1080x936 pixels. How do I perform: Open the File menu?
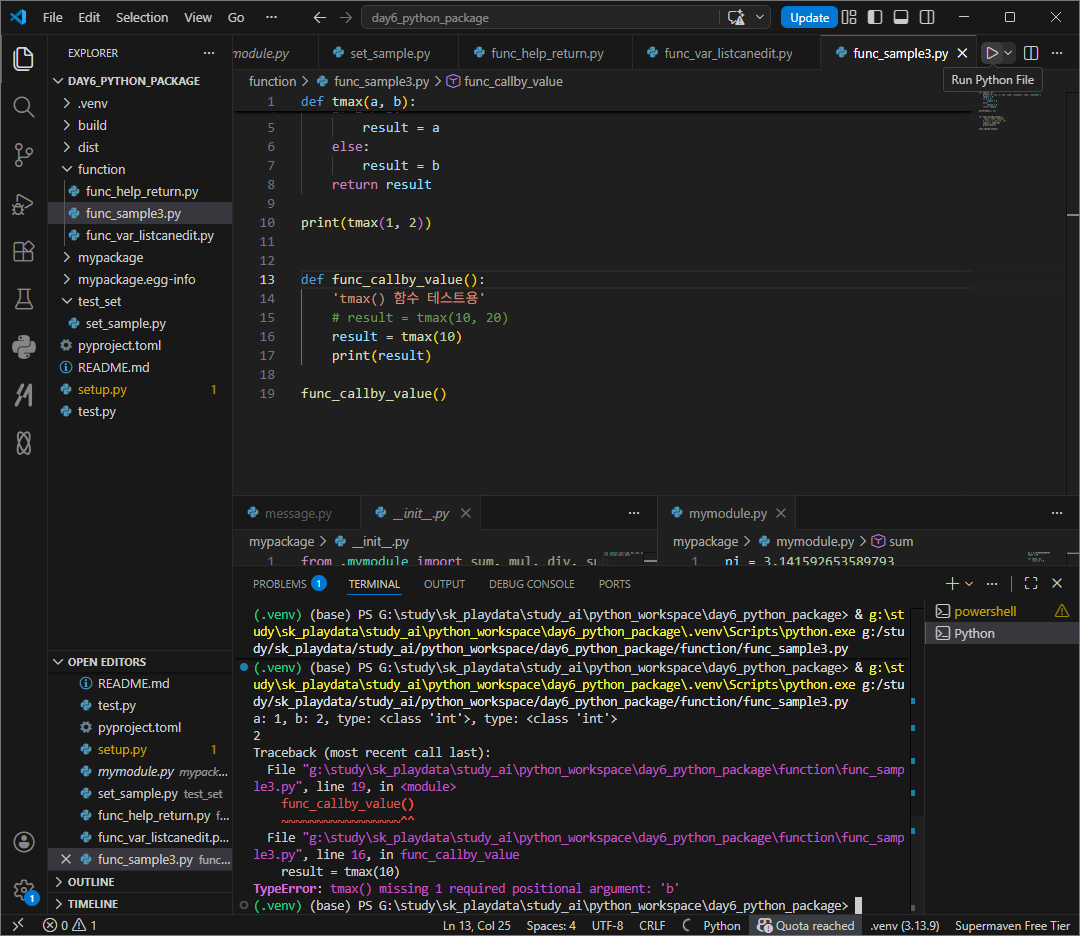(x=52, y=17)
